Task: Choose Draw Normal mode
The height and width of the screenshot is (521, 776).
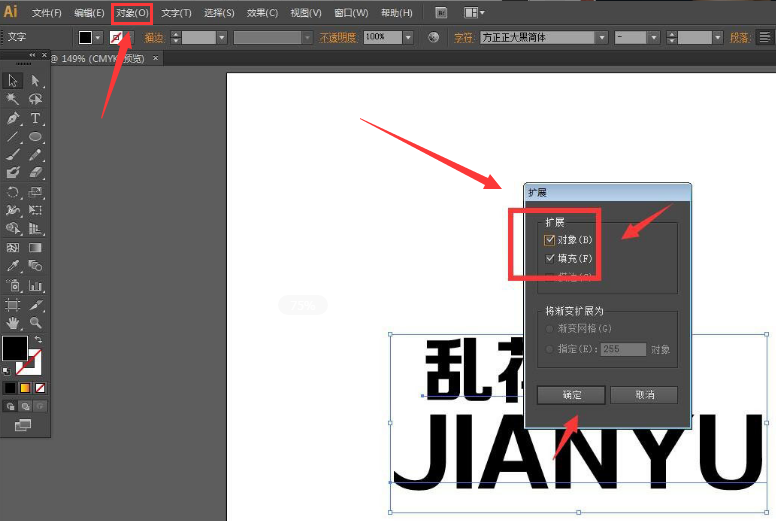Action: [10, 406]
